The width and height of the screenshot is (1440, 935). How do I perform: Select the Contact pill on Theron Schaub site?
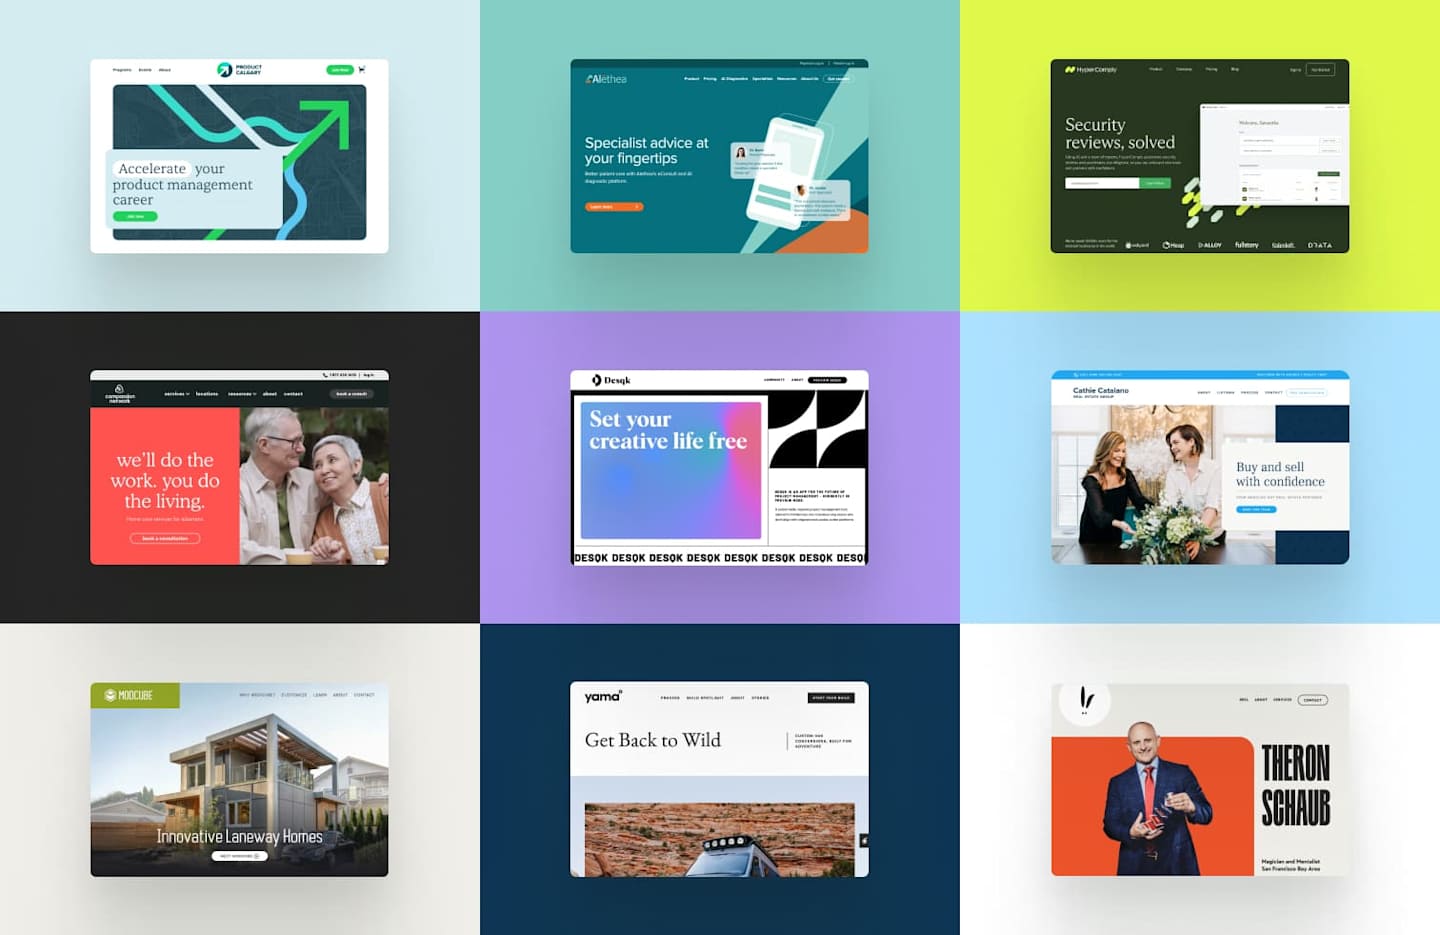pos(1313,700)
